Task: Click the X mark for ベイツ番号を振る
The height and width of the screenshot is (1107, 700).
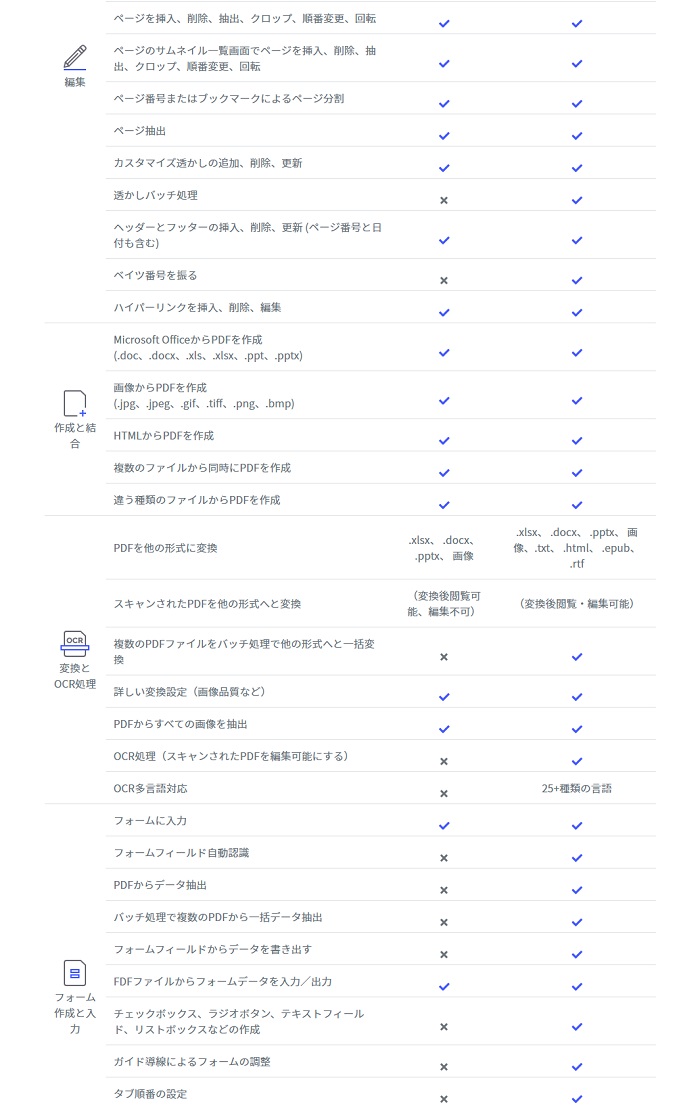Action: tap(444, 280)
